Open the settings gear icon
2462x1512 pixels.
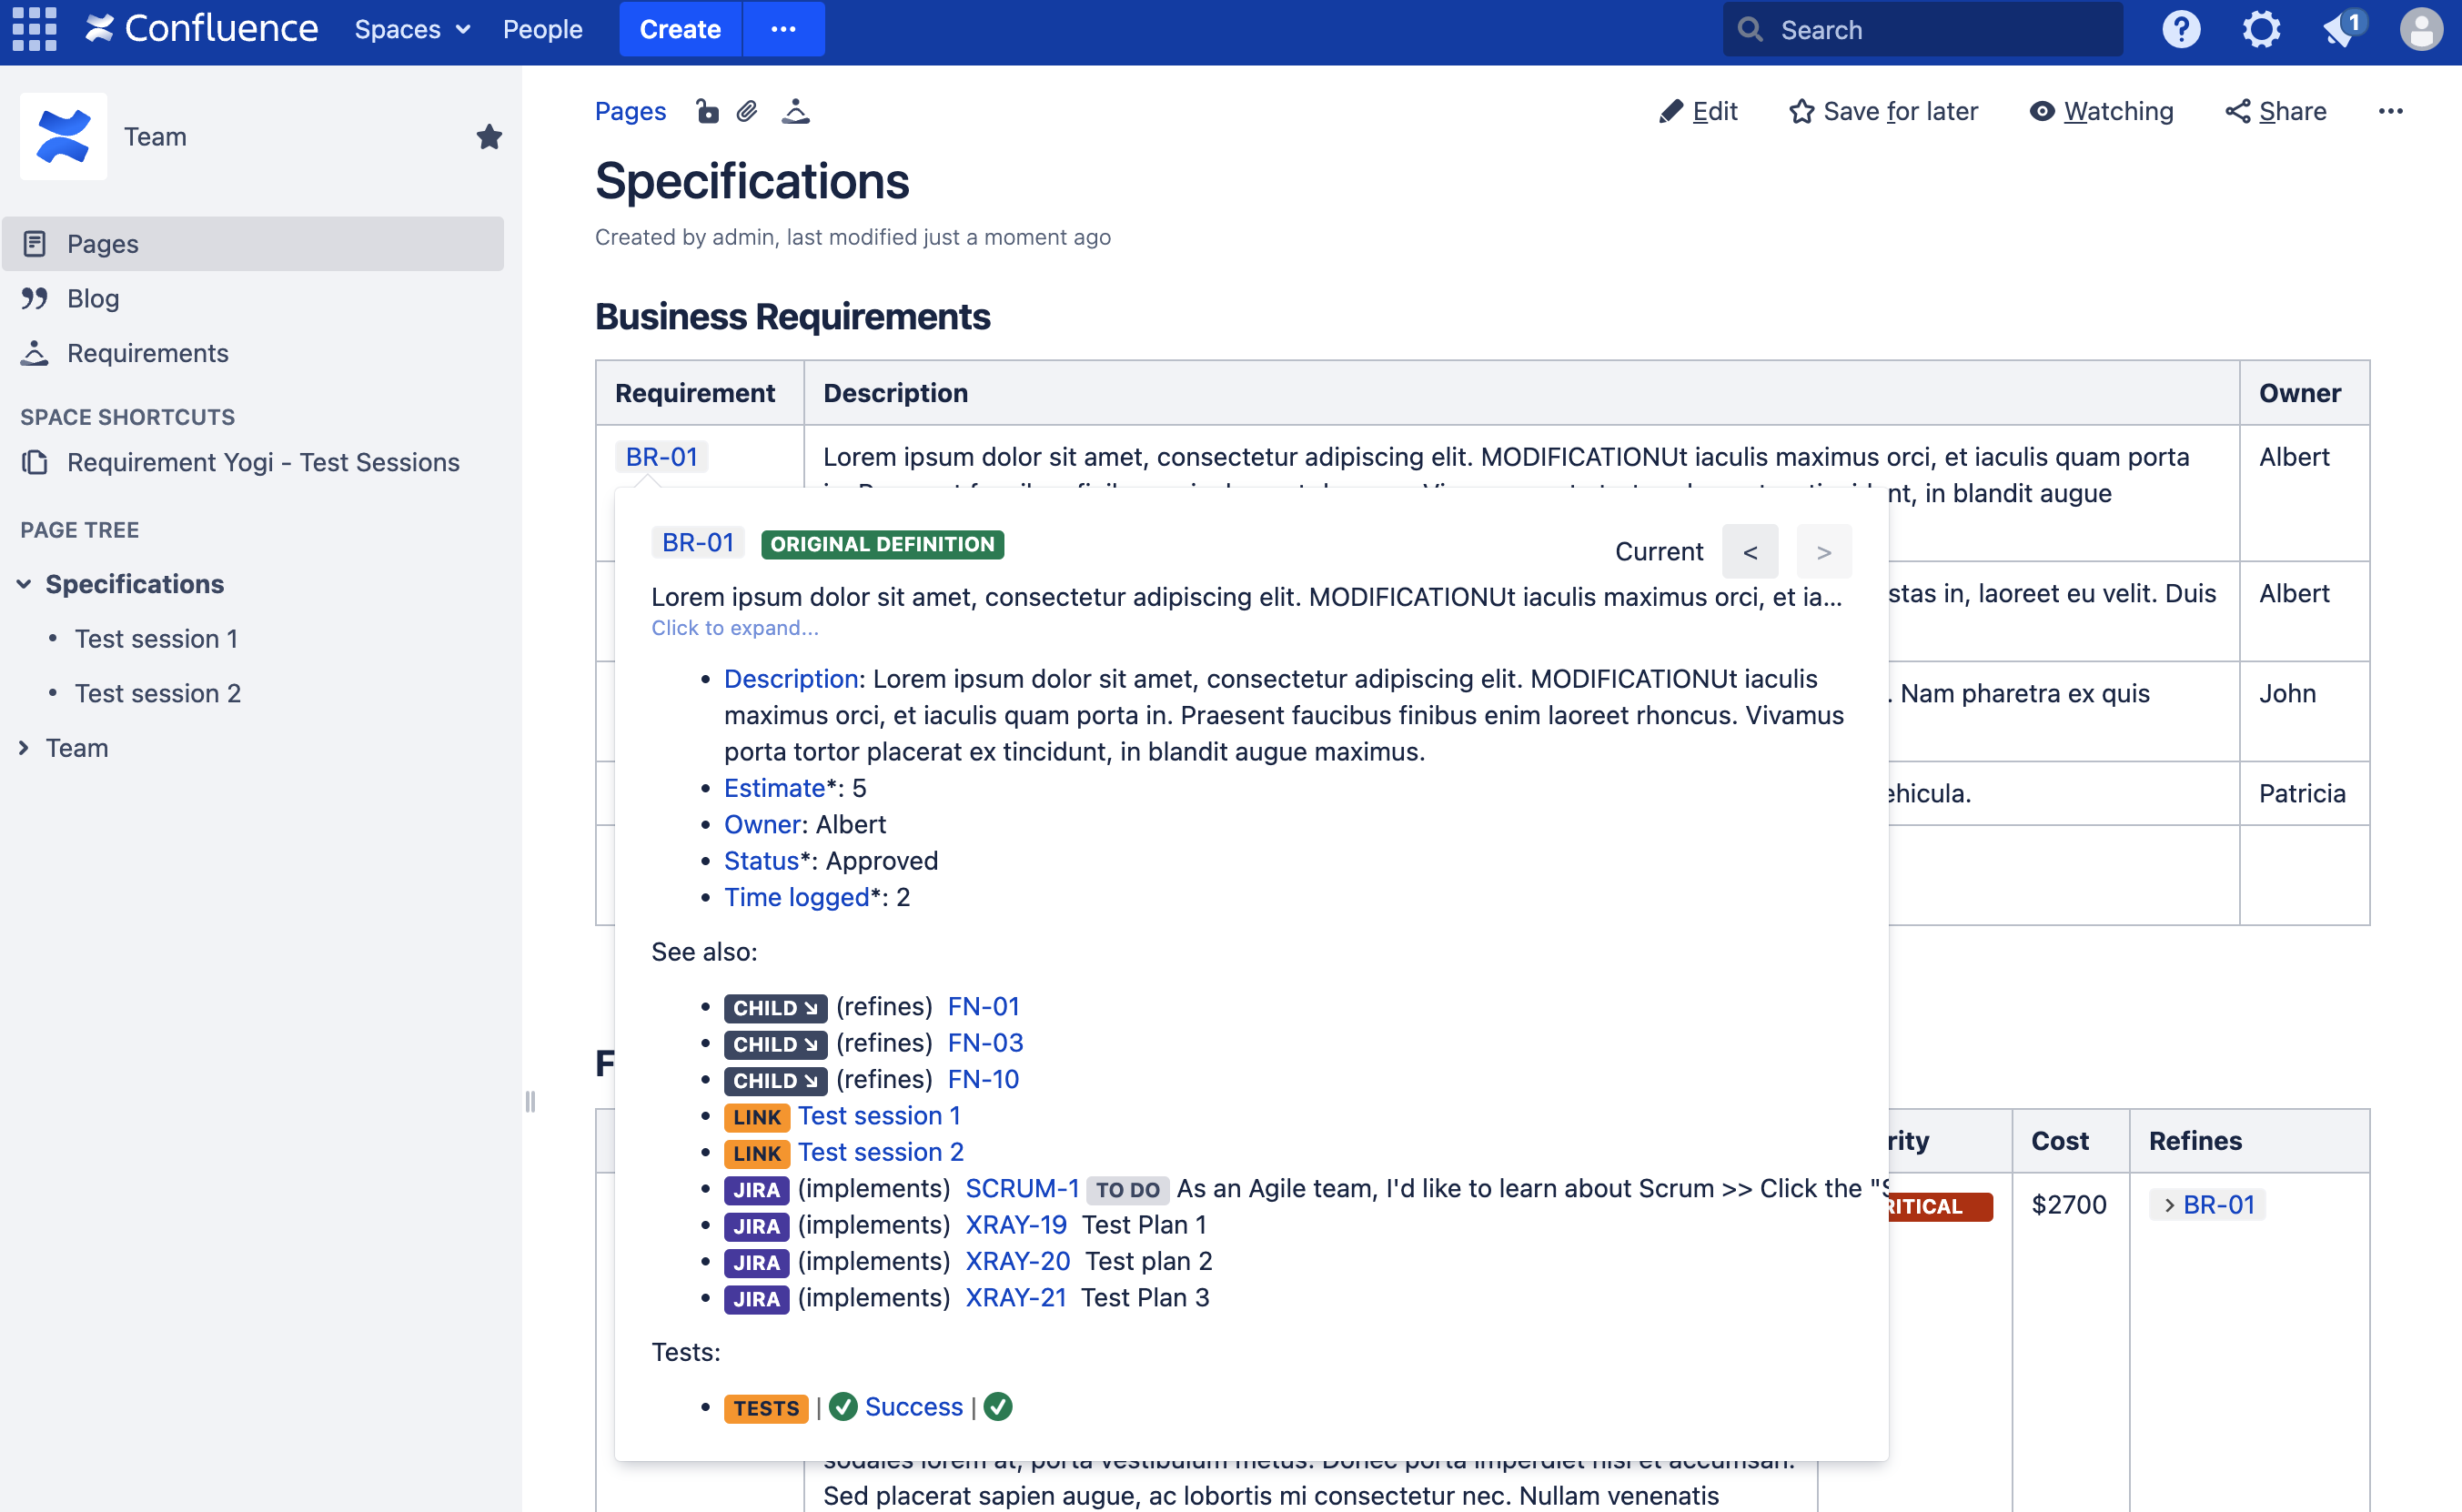[2261, 29]
